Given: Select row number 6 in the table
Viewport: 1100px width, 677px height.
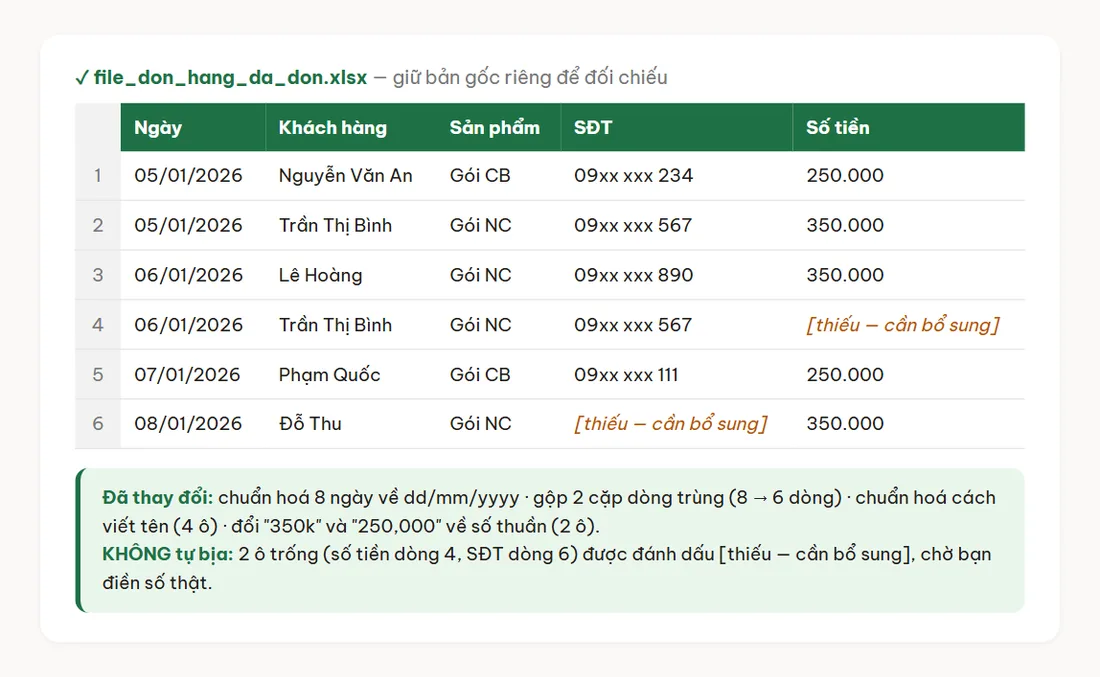Looking at the screenshot, I should coord(98,424).
